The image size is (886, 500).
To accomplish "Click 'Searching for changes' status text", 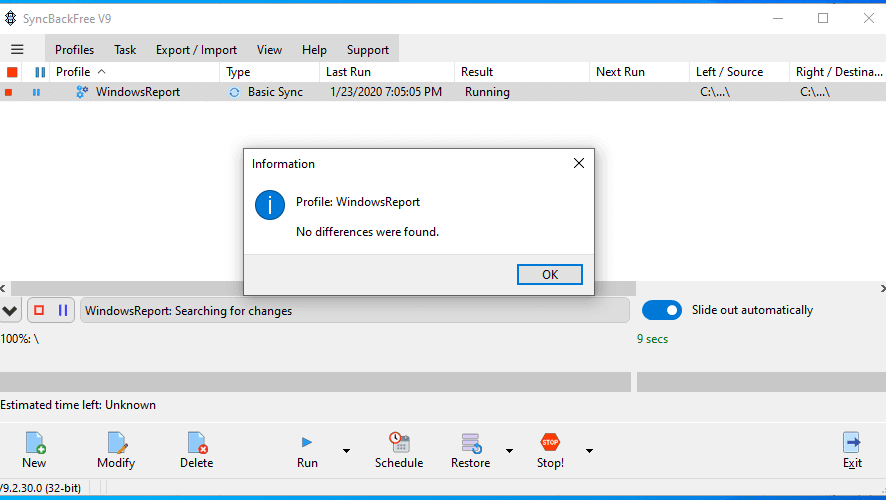I will pyautogui.click(x=233, y=311).
